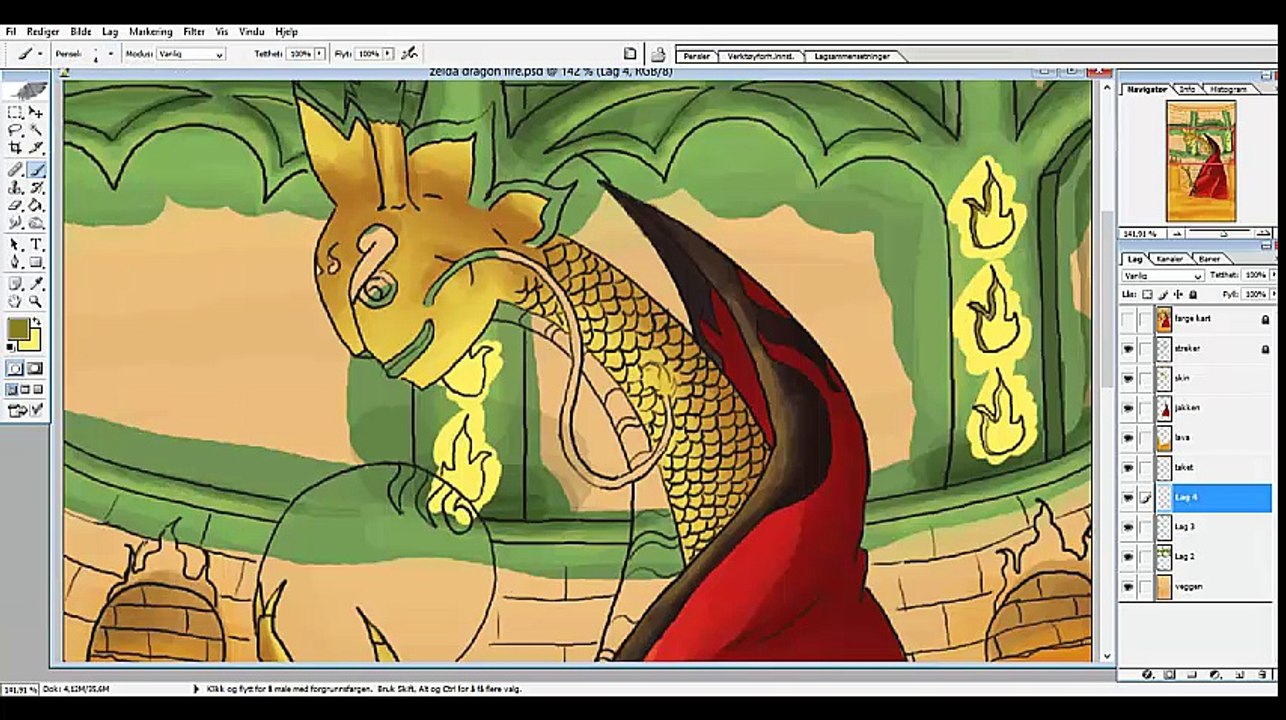Open layer blend mode dropdown Vanlig
This screenshot has height=720, width=1286.
click(x=1163, y=275)
